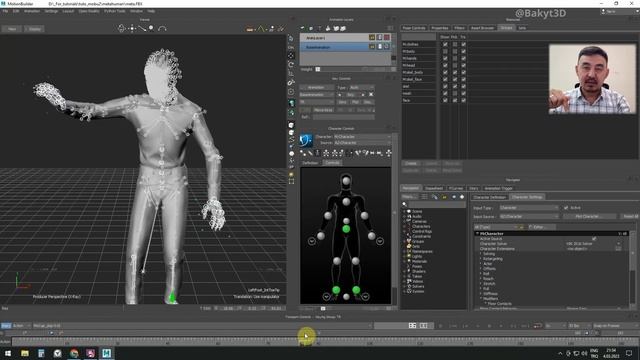Click the loop playback icon in transport
This screenshot has width=640, height=360.
(538, 326)
